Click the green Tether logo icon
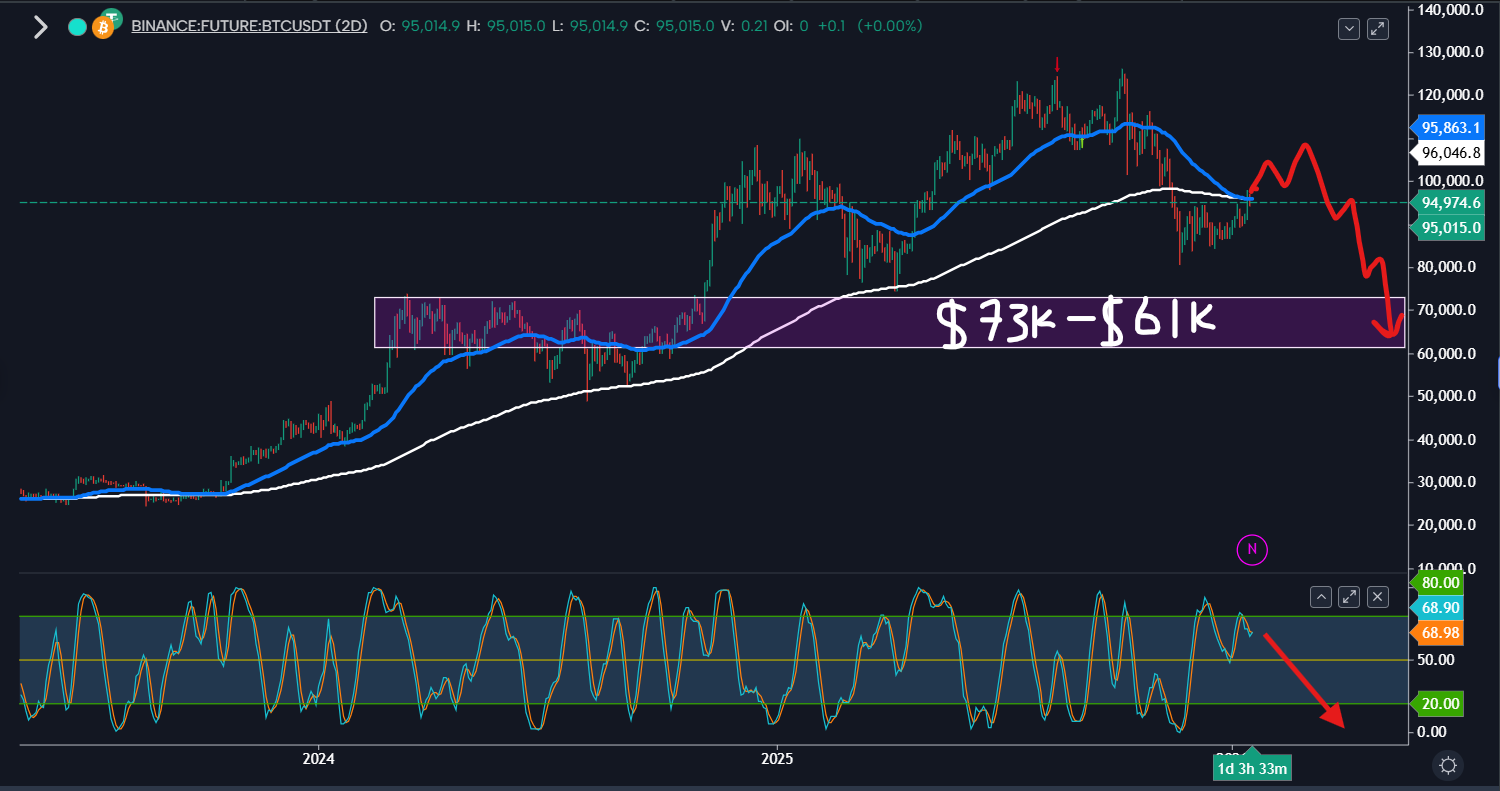 pos(112,17)
